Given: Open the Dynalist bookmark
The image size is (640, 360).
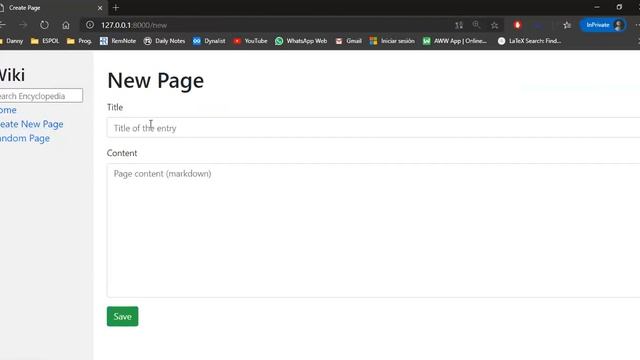Looking at the screenshot, I should (x=209, y=41).
